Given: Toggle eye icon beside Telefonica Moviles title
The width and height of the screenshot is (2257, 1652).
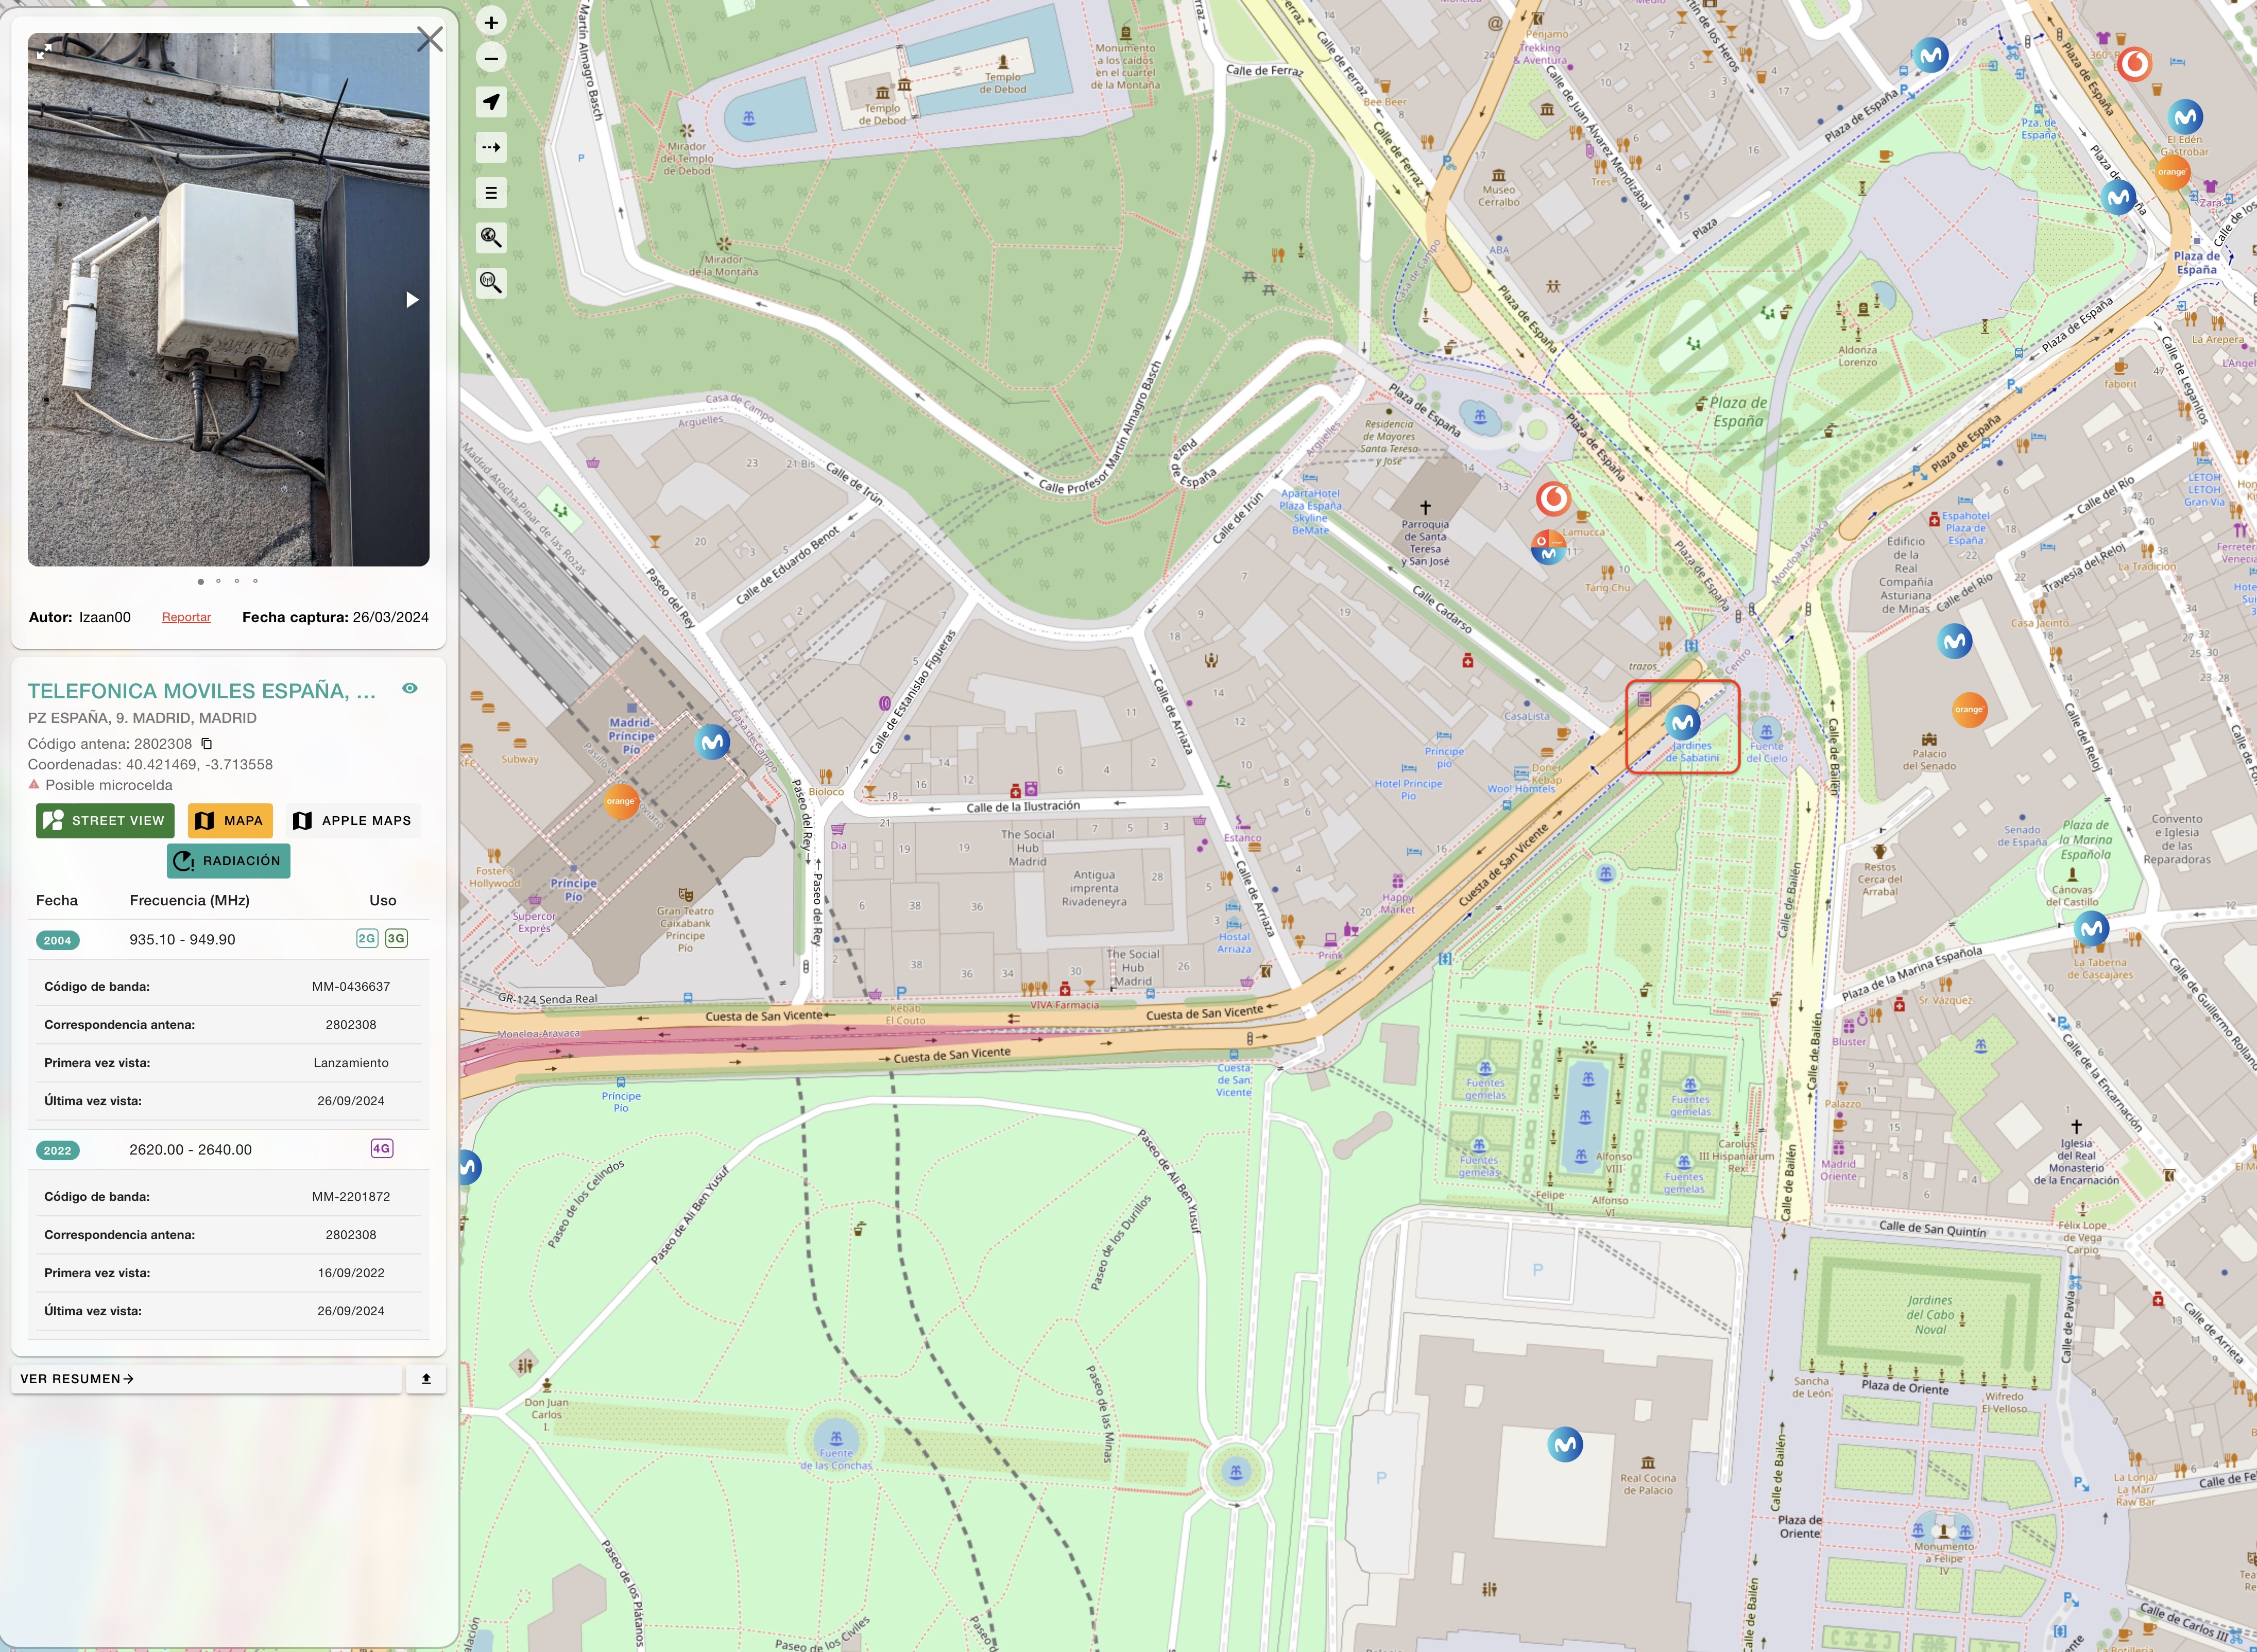Looking at the screenshot, I should (410, 689).
